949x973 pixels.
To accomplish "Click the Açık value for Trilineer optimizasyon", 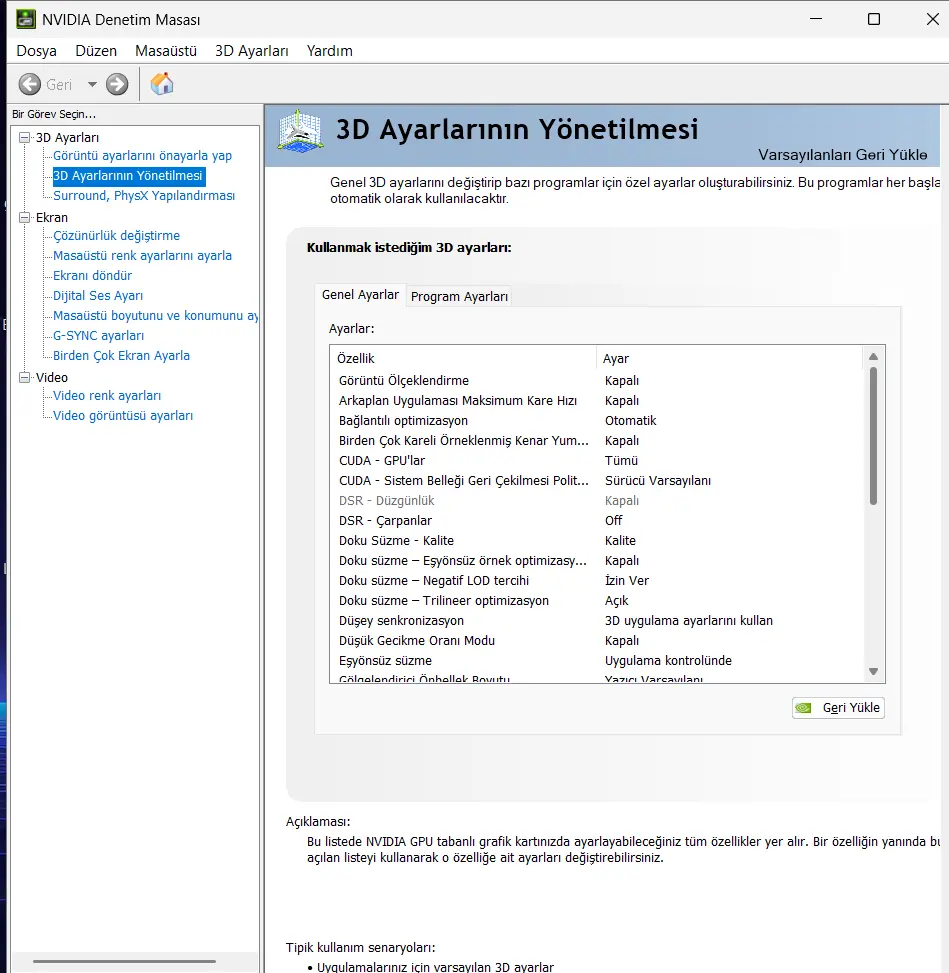I will point(616,601).
